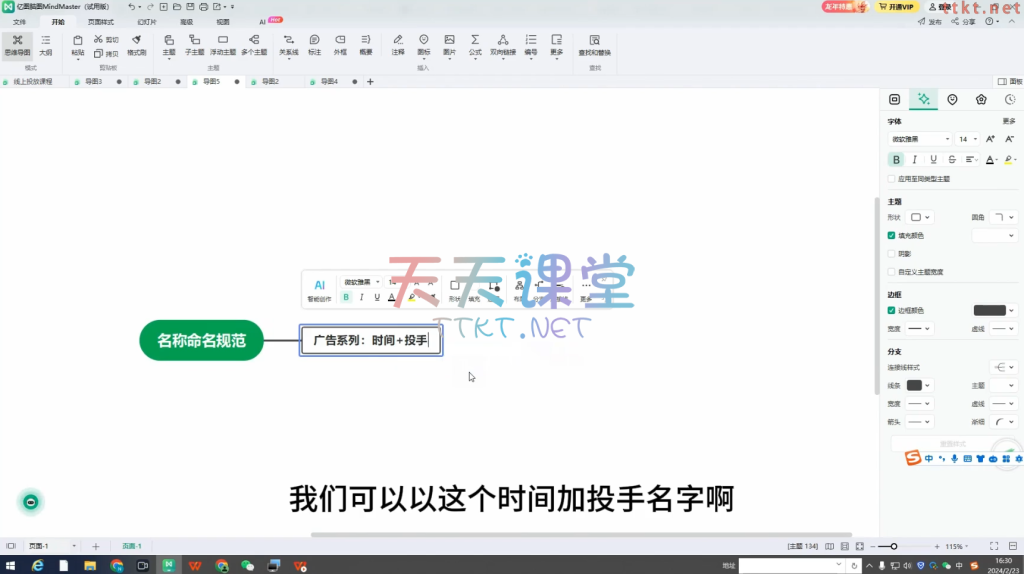
Task: Switch to 大纲 outline mode
Action: coord(45,43)
